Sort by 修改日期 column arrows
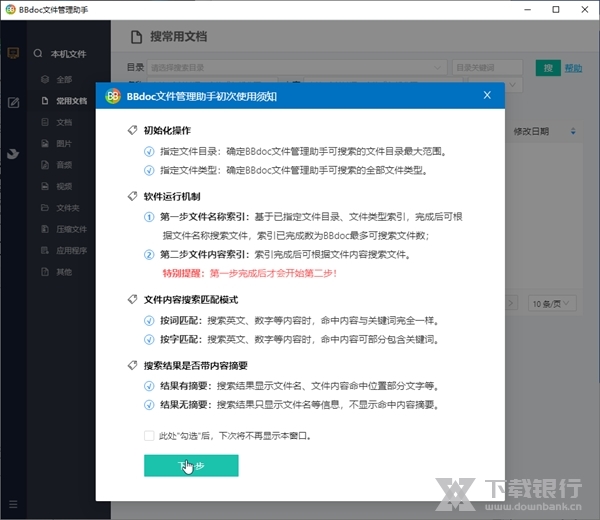The image size is (600, 520). 573,132
